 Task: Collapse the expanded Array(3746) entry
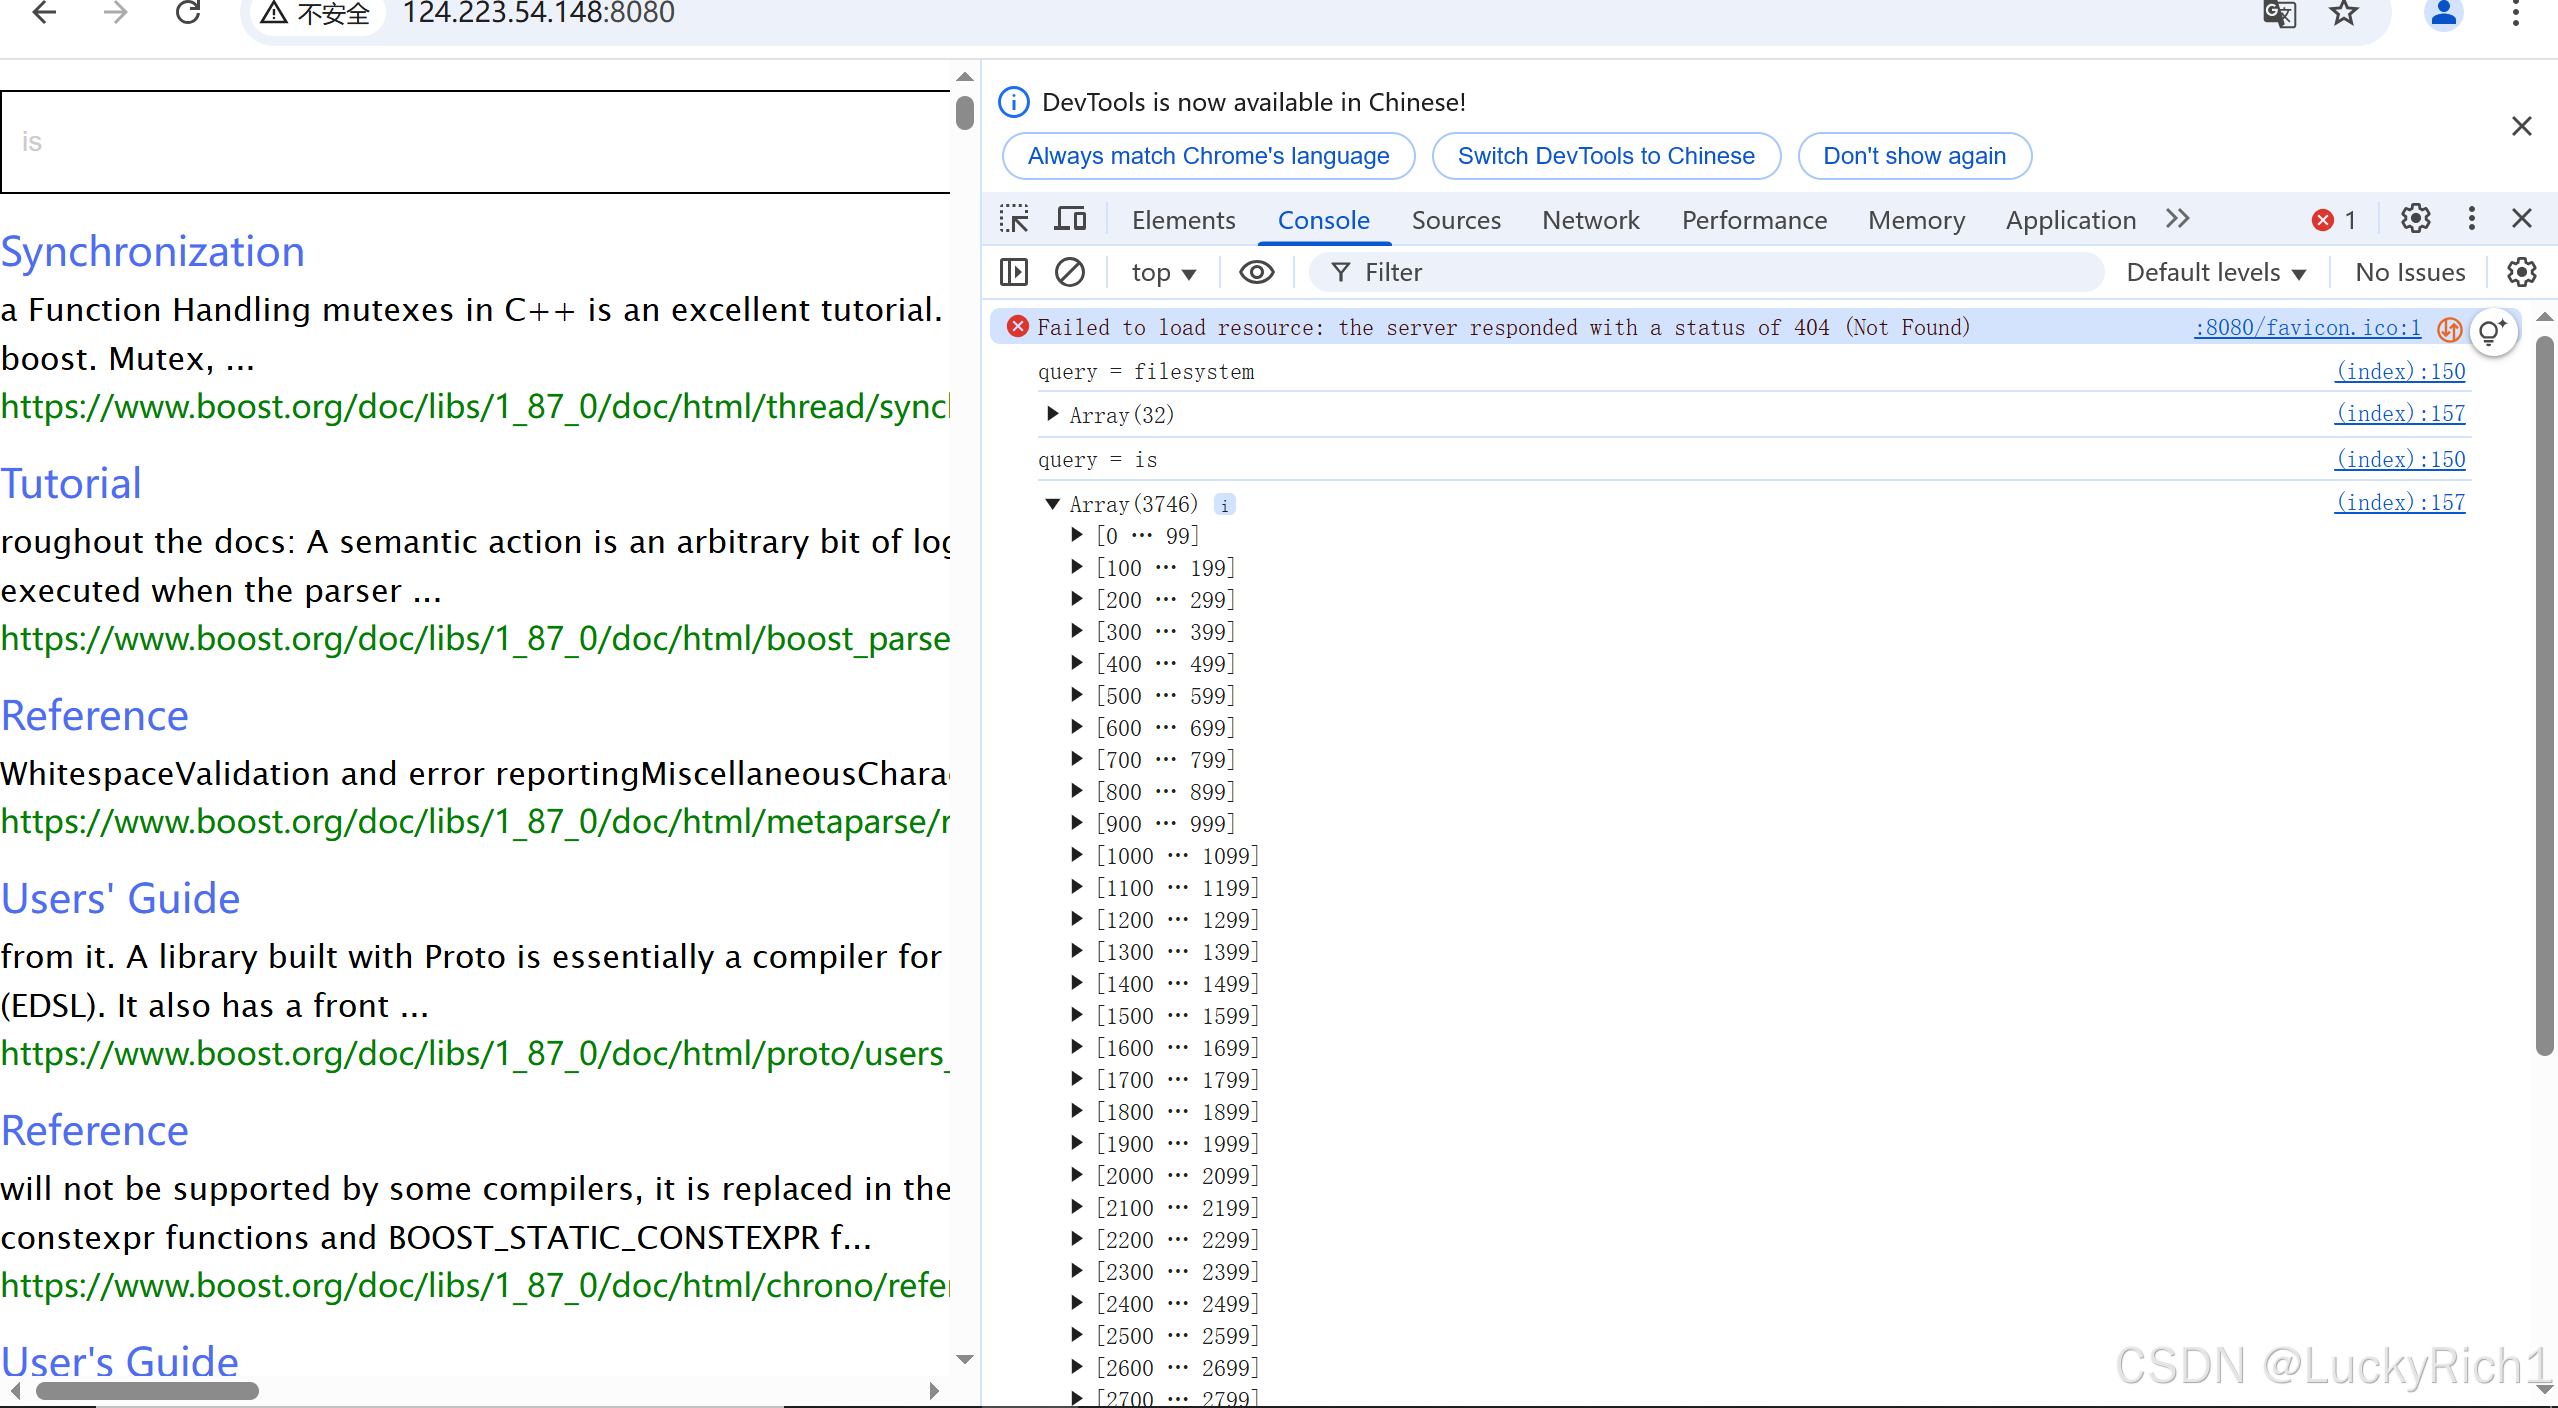(x=1052, y=504)
